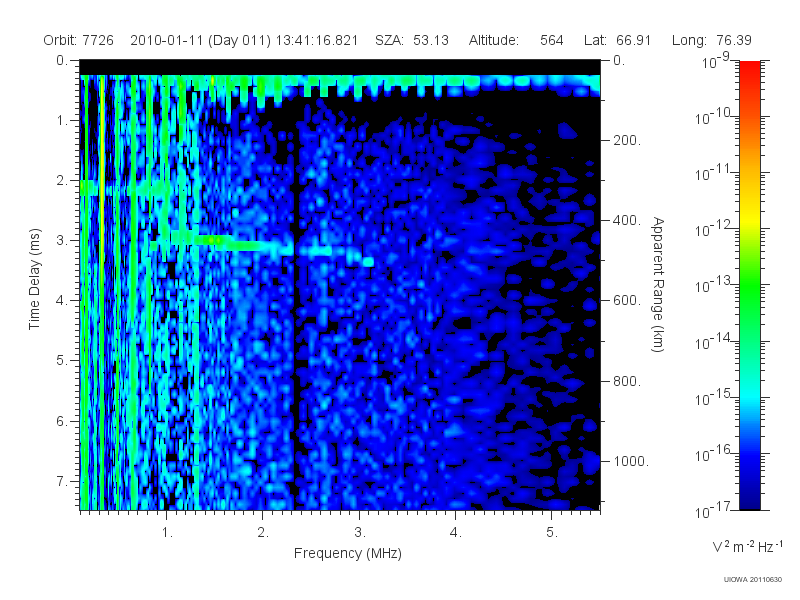This screenshot has width=800, height=600.
Task: Click the '1.' frequency tick label
Action: [x=167, y=533]
